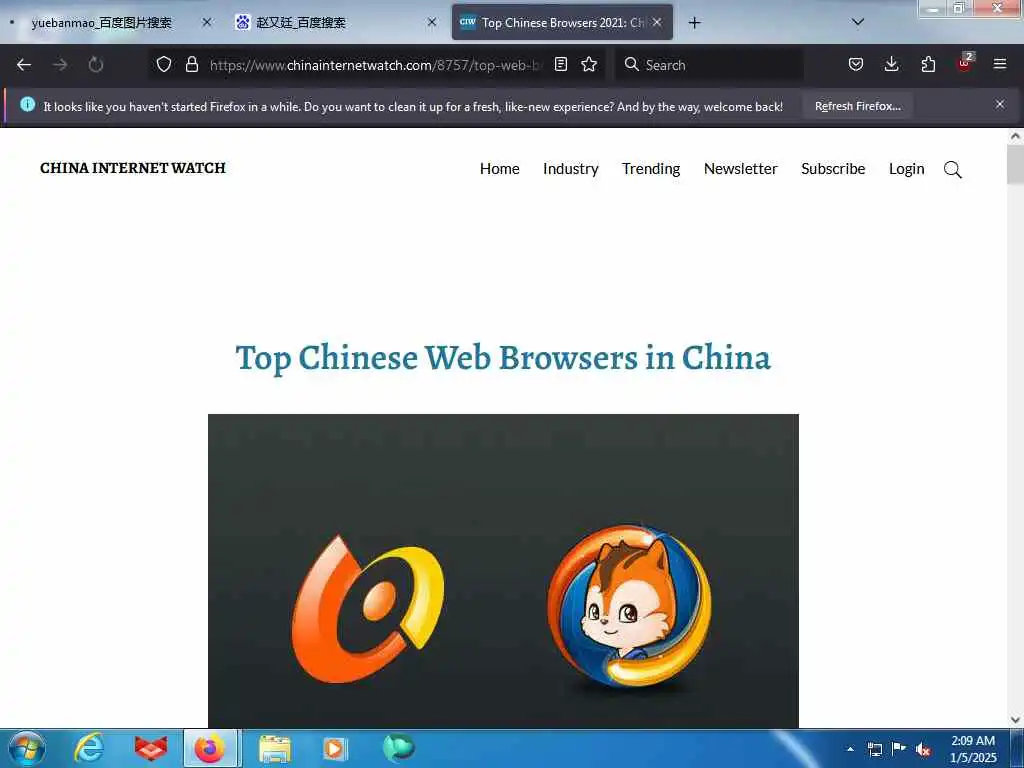Show site security info via padlock icon
Screen dimensions: 1024x768
[191, 64]
